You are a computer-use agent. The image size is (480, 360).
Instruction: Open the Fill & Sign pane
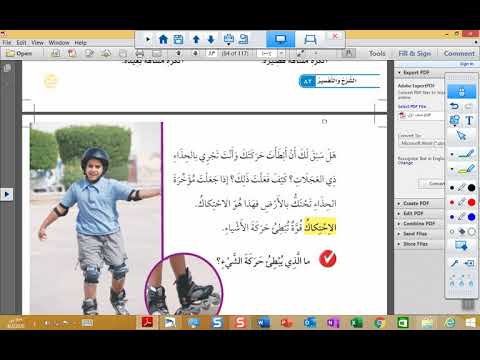[x=415, y=53]
